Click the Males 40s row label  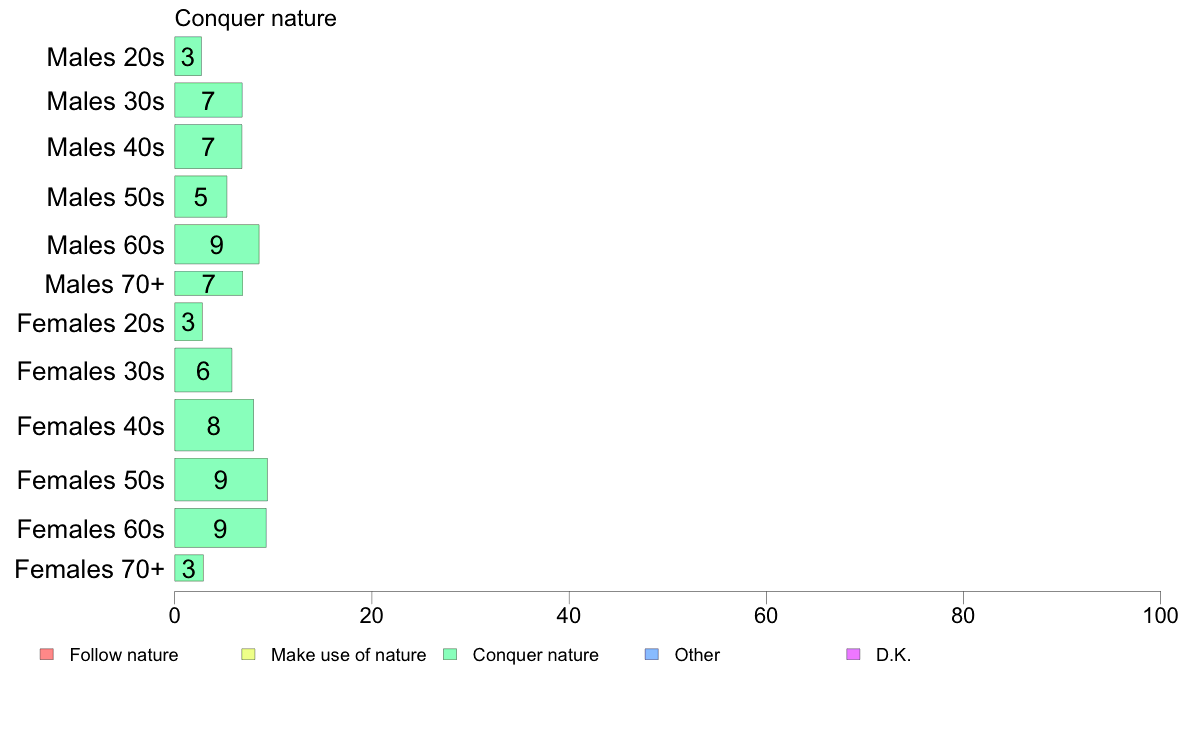105,146
